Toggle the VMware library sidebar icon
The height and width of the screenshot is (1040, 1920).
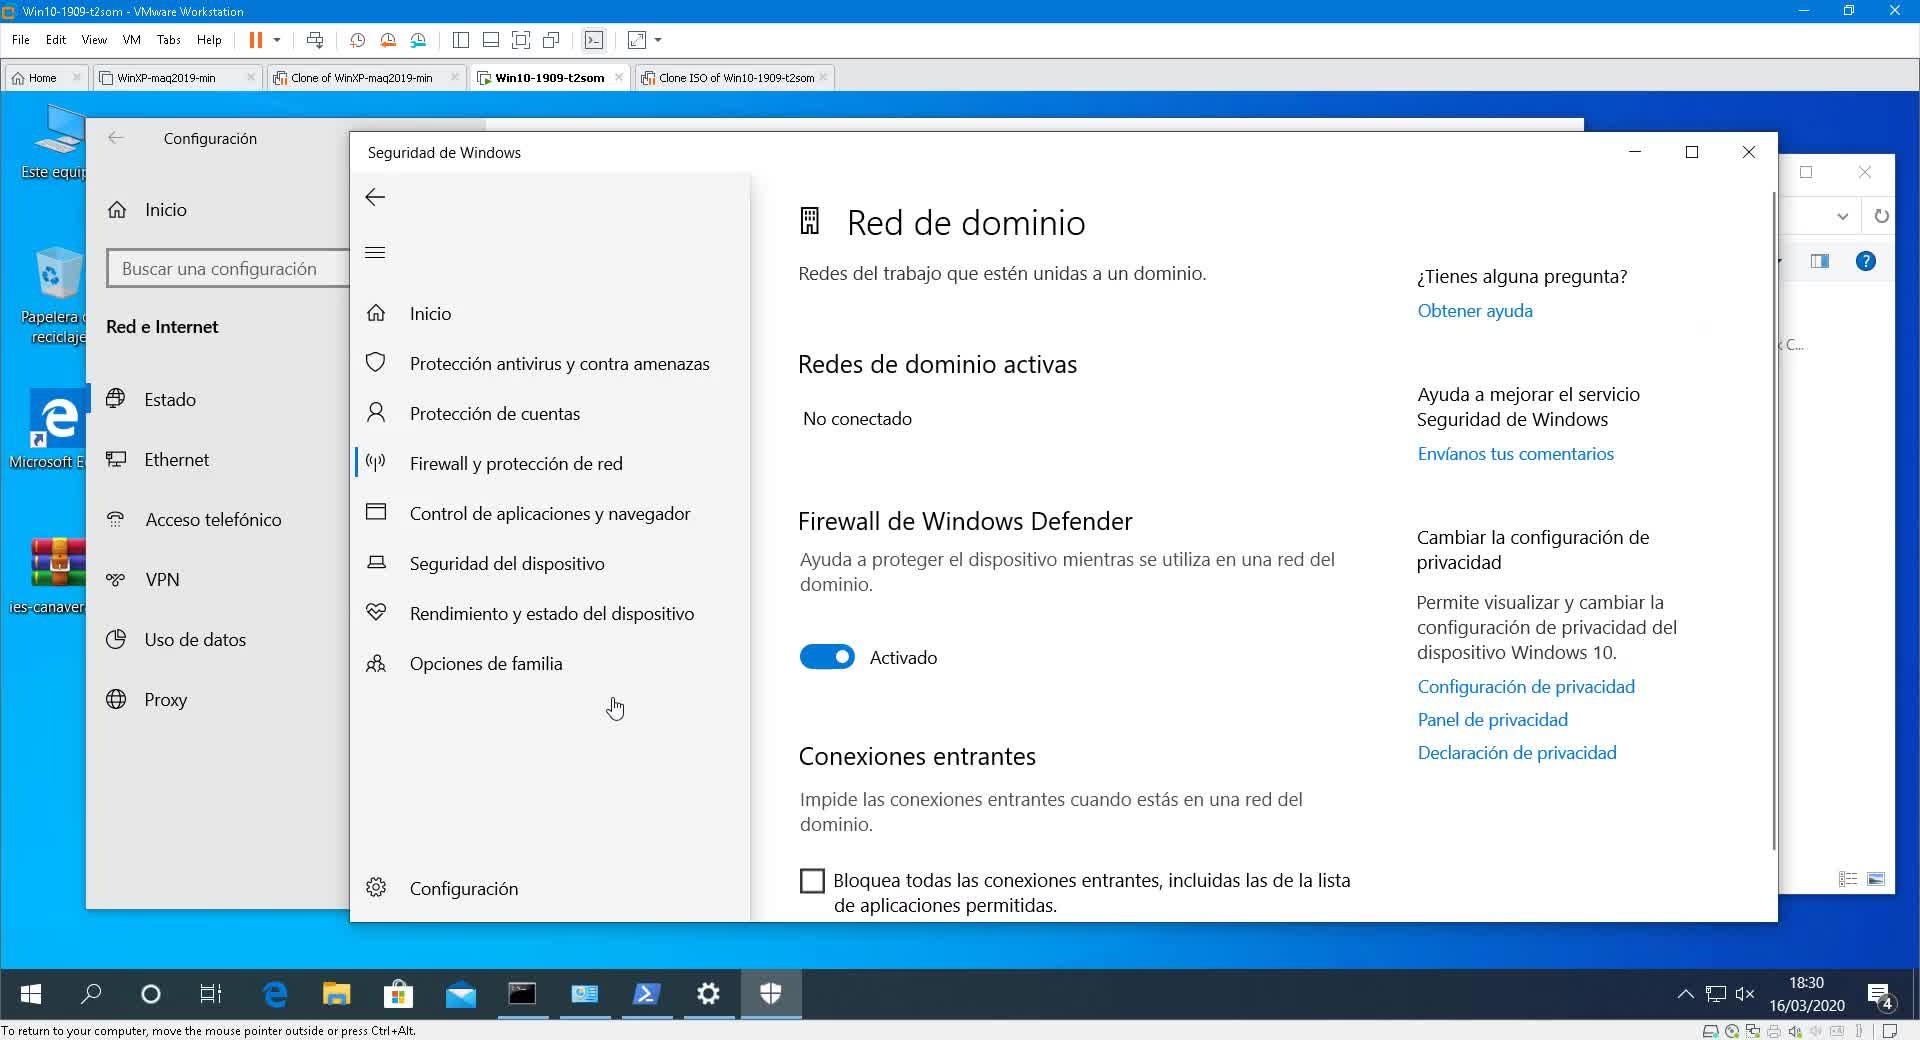coord(461,40)
